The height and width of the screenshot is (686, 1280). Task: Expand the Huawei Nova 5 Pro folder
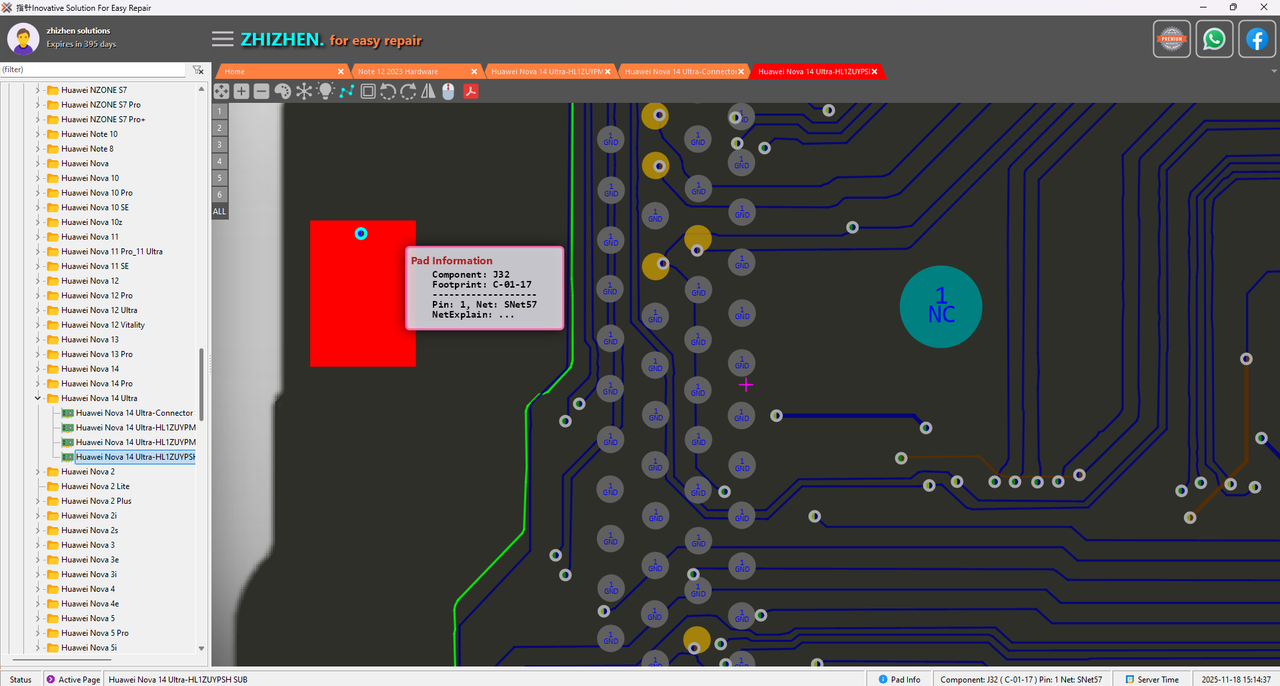(x=38, y=633)
